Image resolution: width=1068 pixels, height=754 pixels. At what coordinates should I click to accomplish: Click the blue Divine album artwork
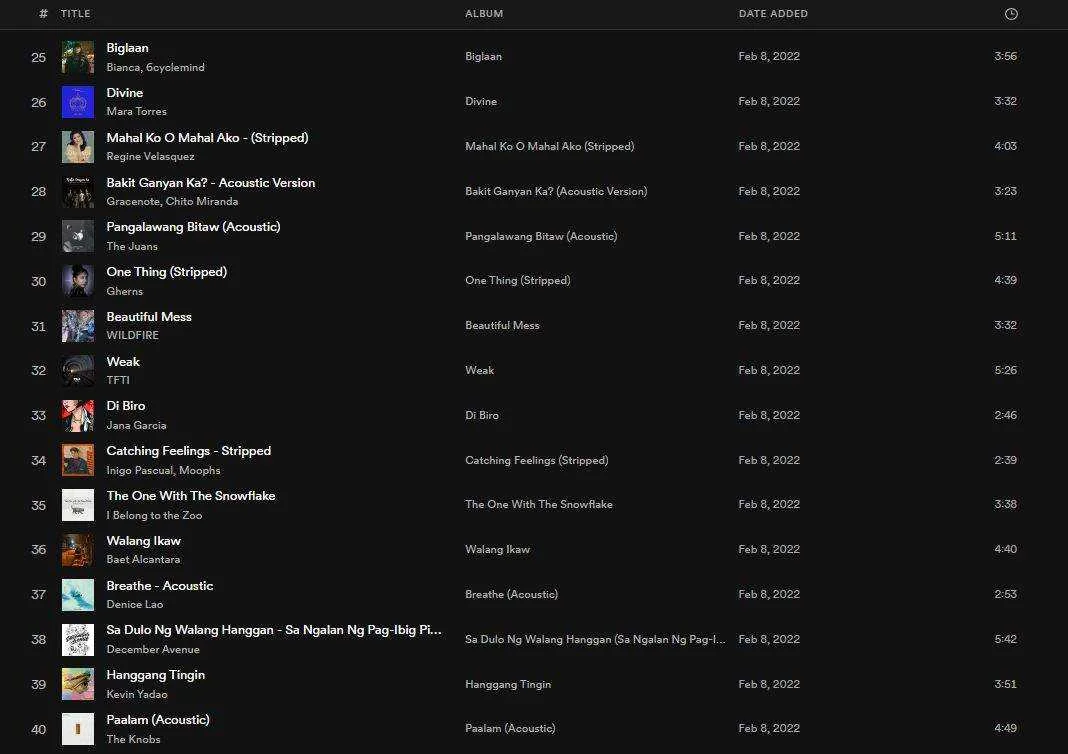pos(78,102)
